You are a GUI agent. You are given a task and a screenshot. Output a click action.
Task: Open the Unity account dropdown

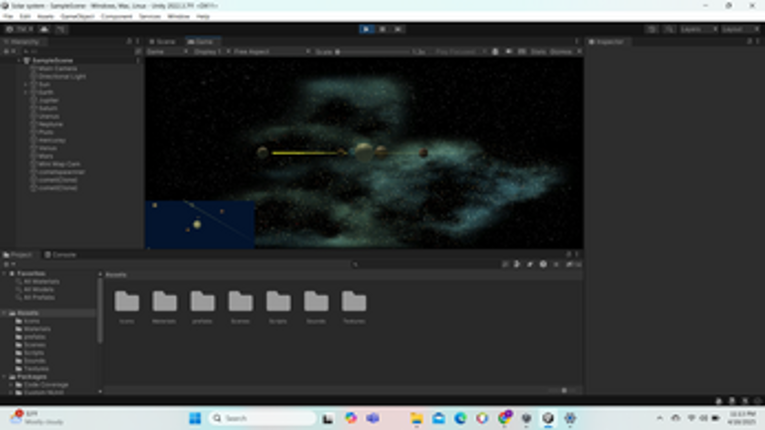[x=20, y=29]
